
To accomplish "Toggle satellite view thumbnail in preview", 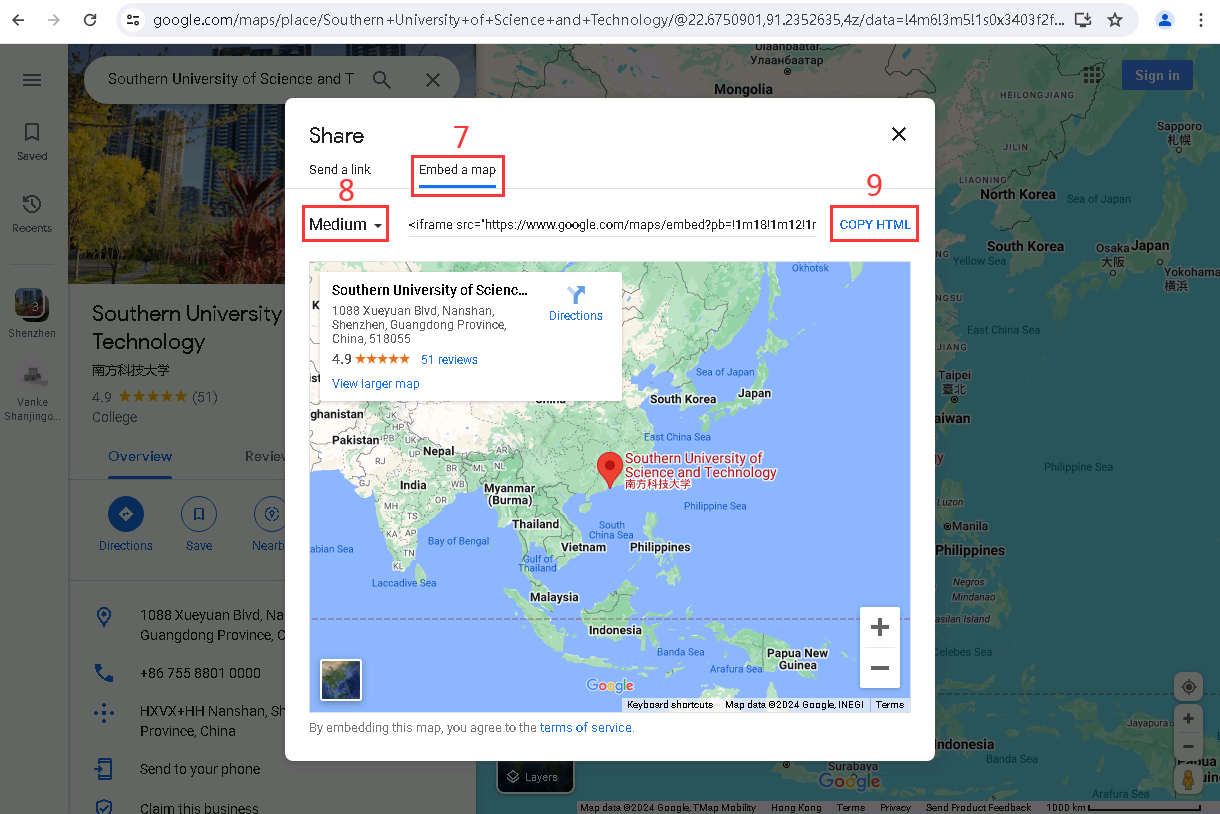I will coord(341,680).
